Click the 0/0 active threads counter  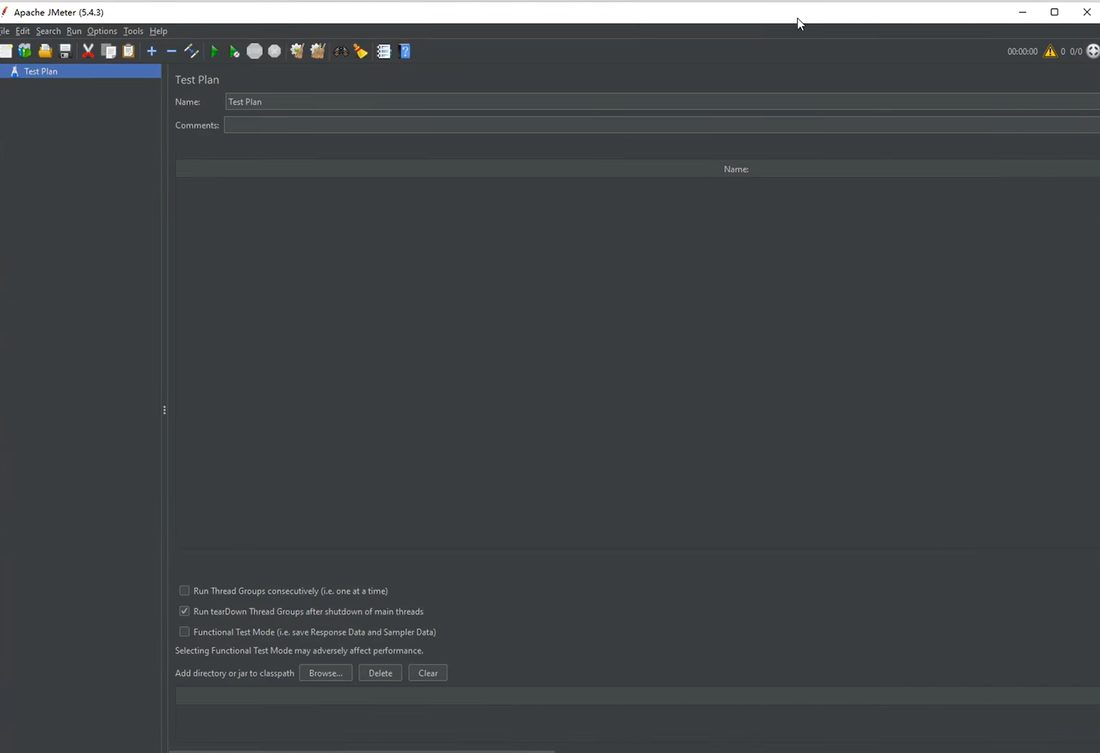[1075, 51]
